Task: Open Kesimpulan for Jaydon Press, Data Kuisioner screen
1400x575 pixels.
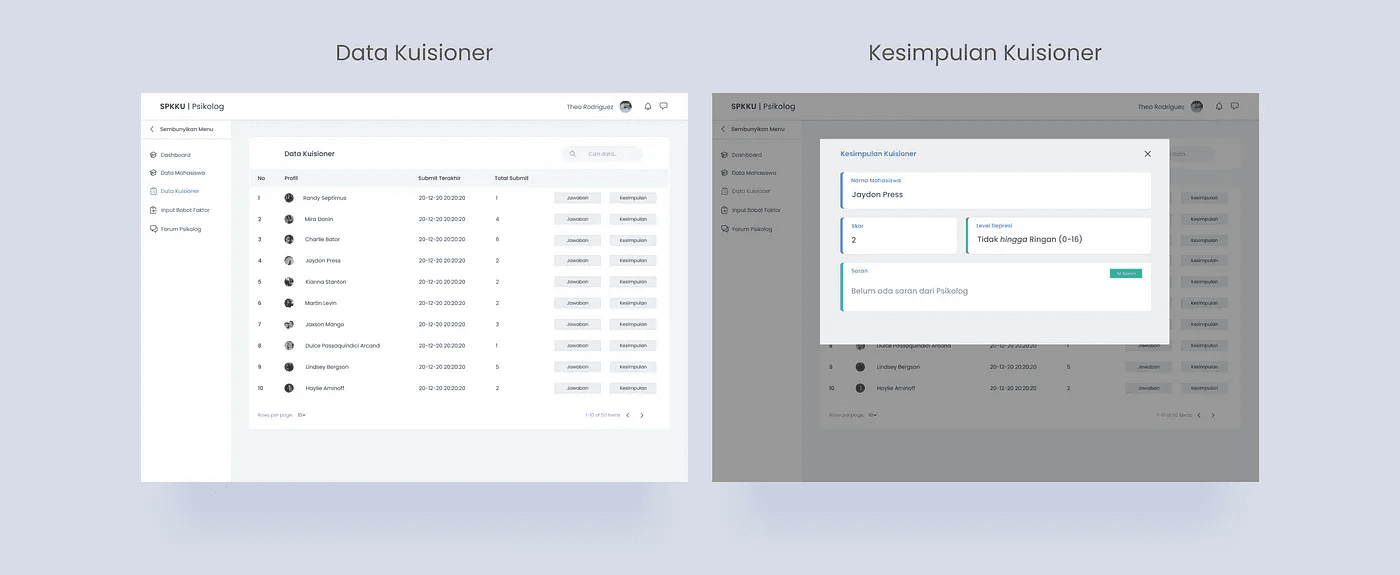Action: (633, 261)
